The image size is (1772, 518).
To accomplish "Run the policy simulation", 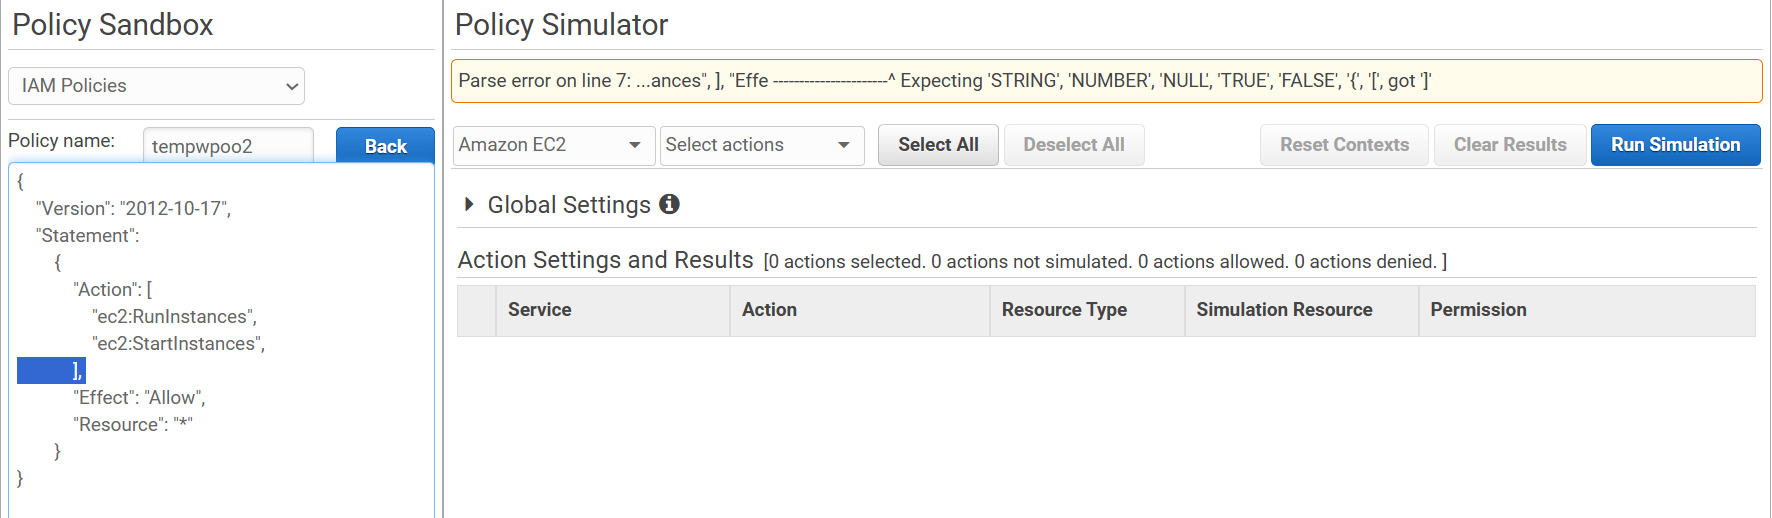I will (x=1674, y=145).
